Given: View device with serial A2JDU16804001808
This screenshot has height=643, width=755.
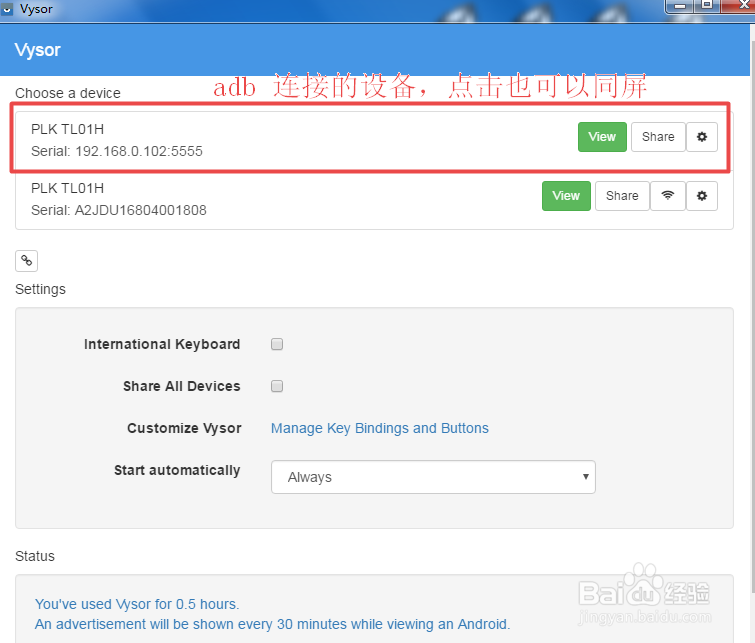Looking at the screenshot, I should (x=566, y=196).
